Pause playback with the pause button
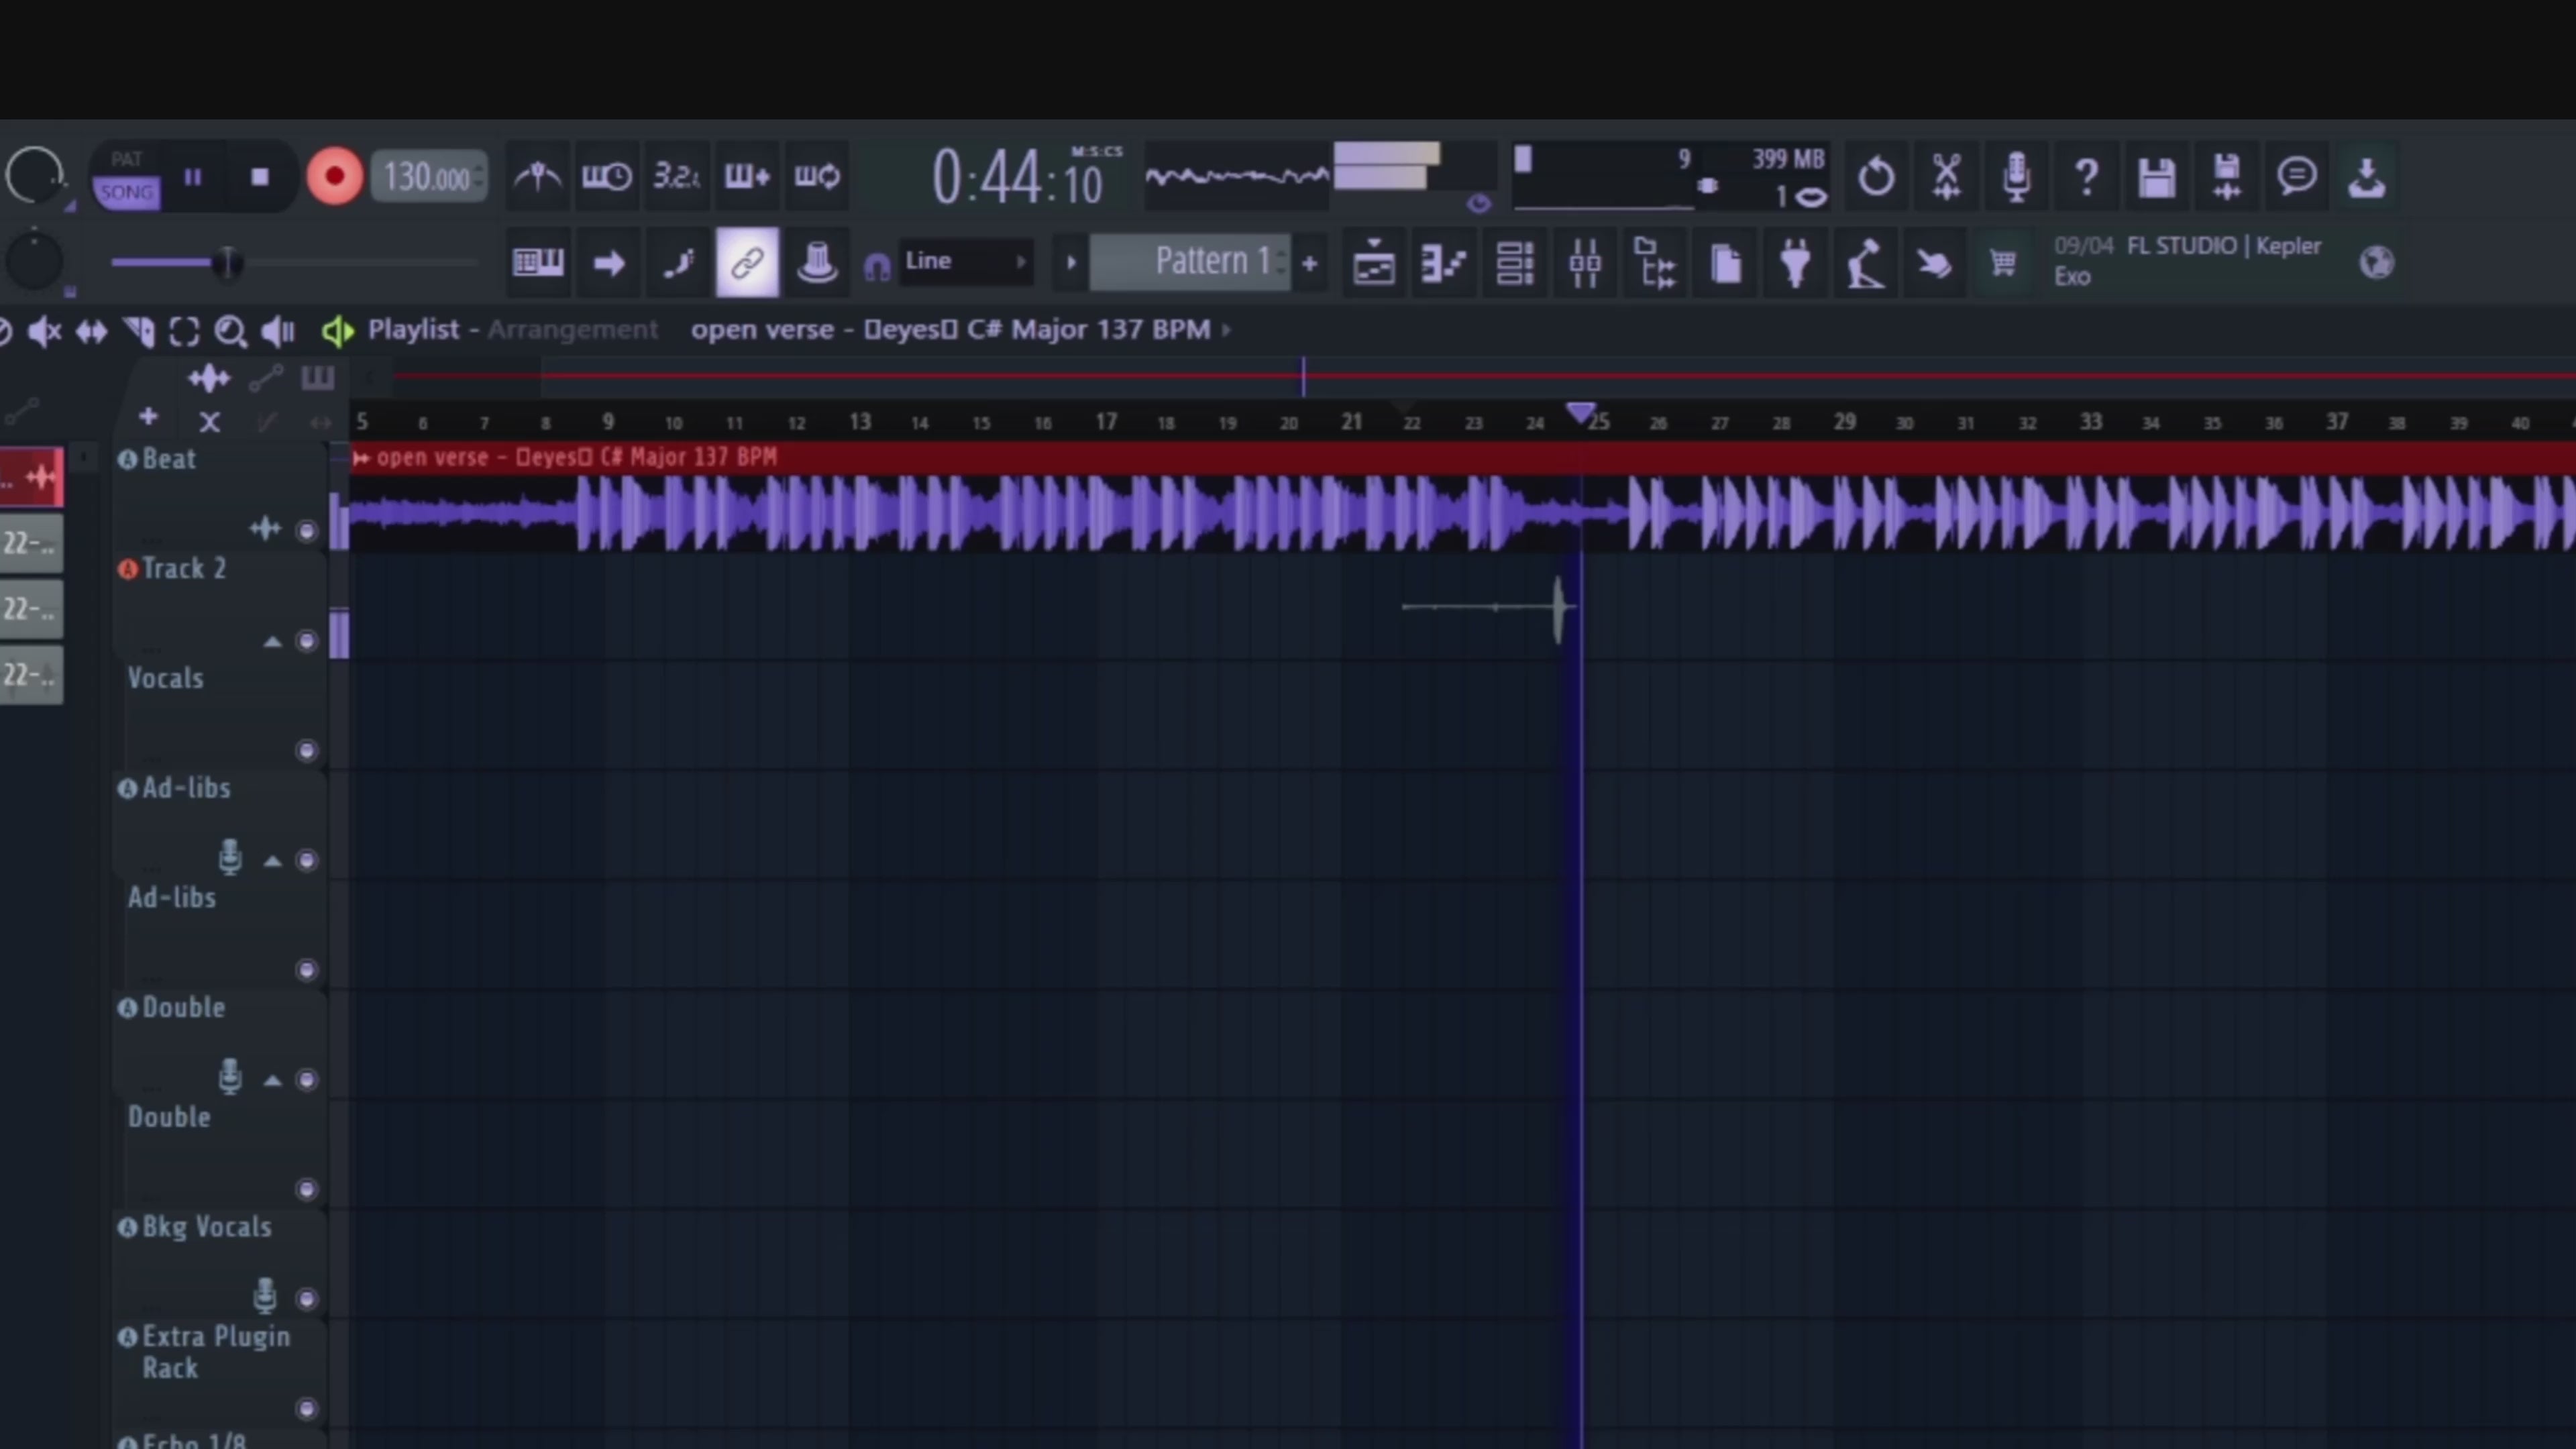The width and height of the screenshot is (2576, 1449). coord(193,177)
